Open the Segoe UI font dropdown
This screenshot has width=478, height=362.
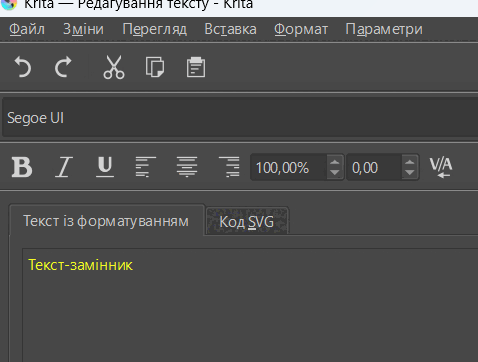(x=240, y=118)
